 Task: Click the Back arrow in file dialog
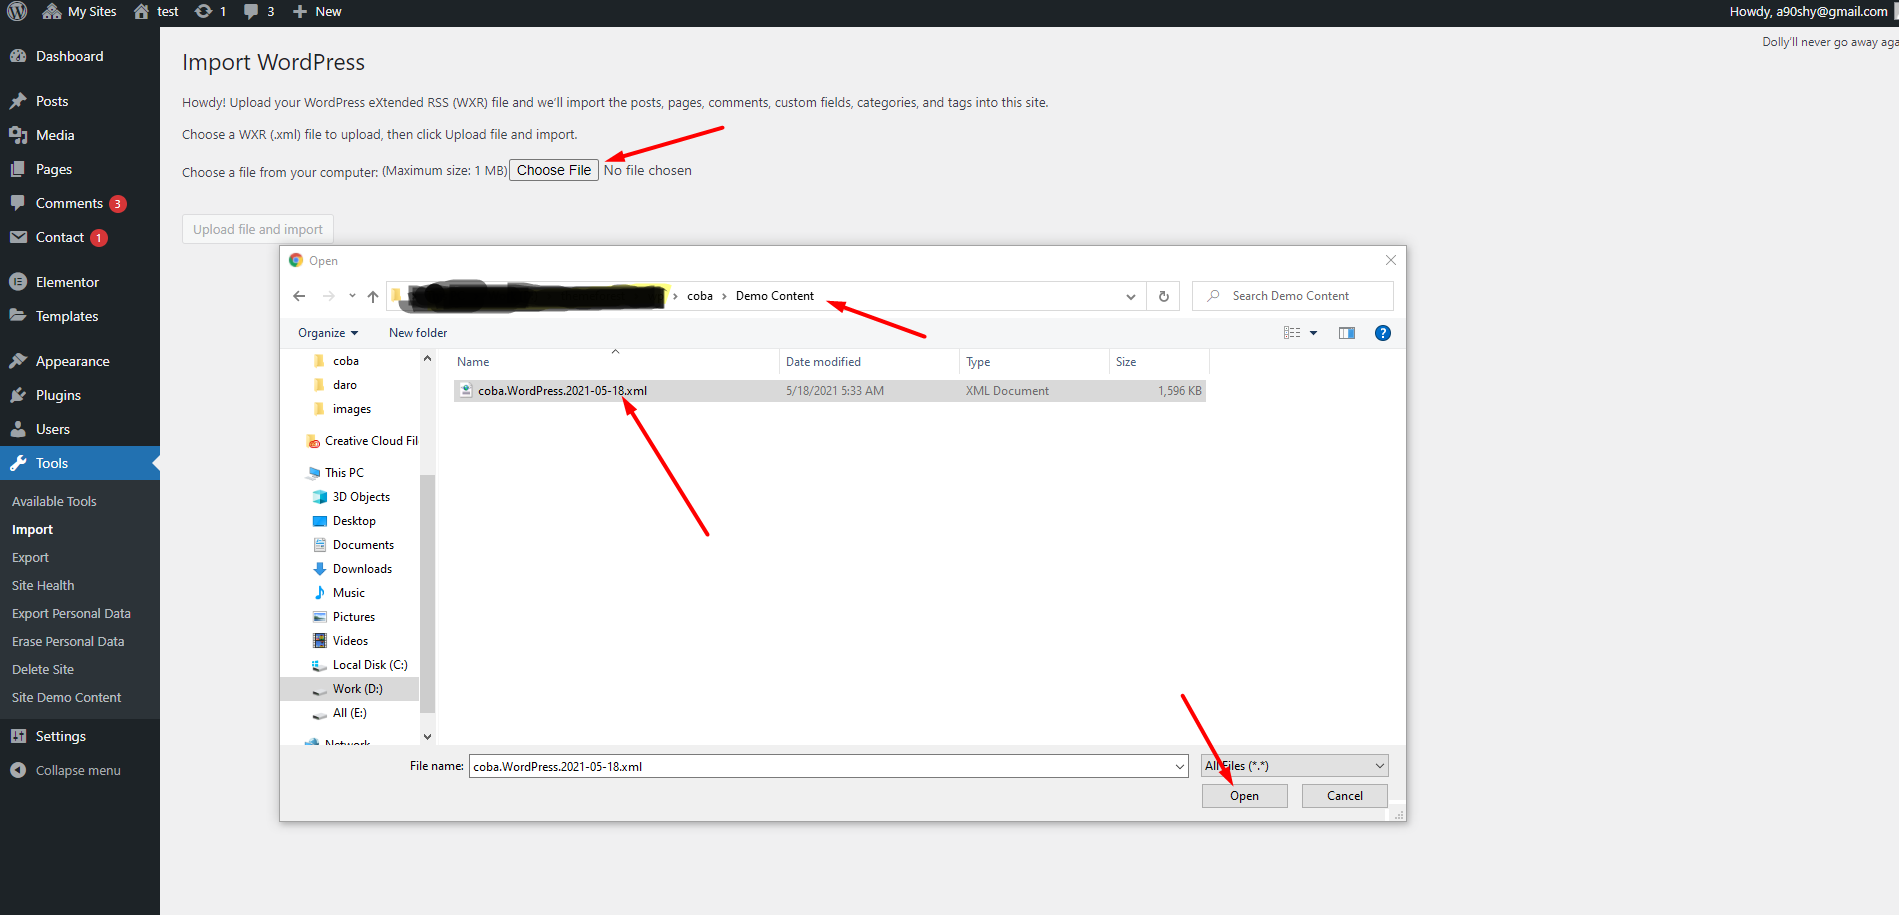coord(299,296)
